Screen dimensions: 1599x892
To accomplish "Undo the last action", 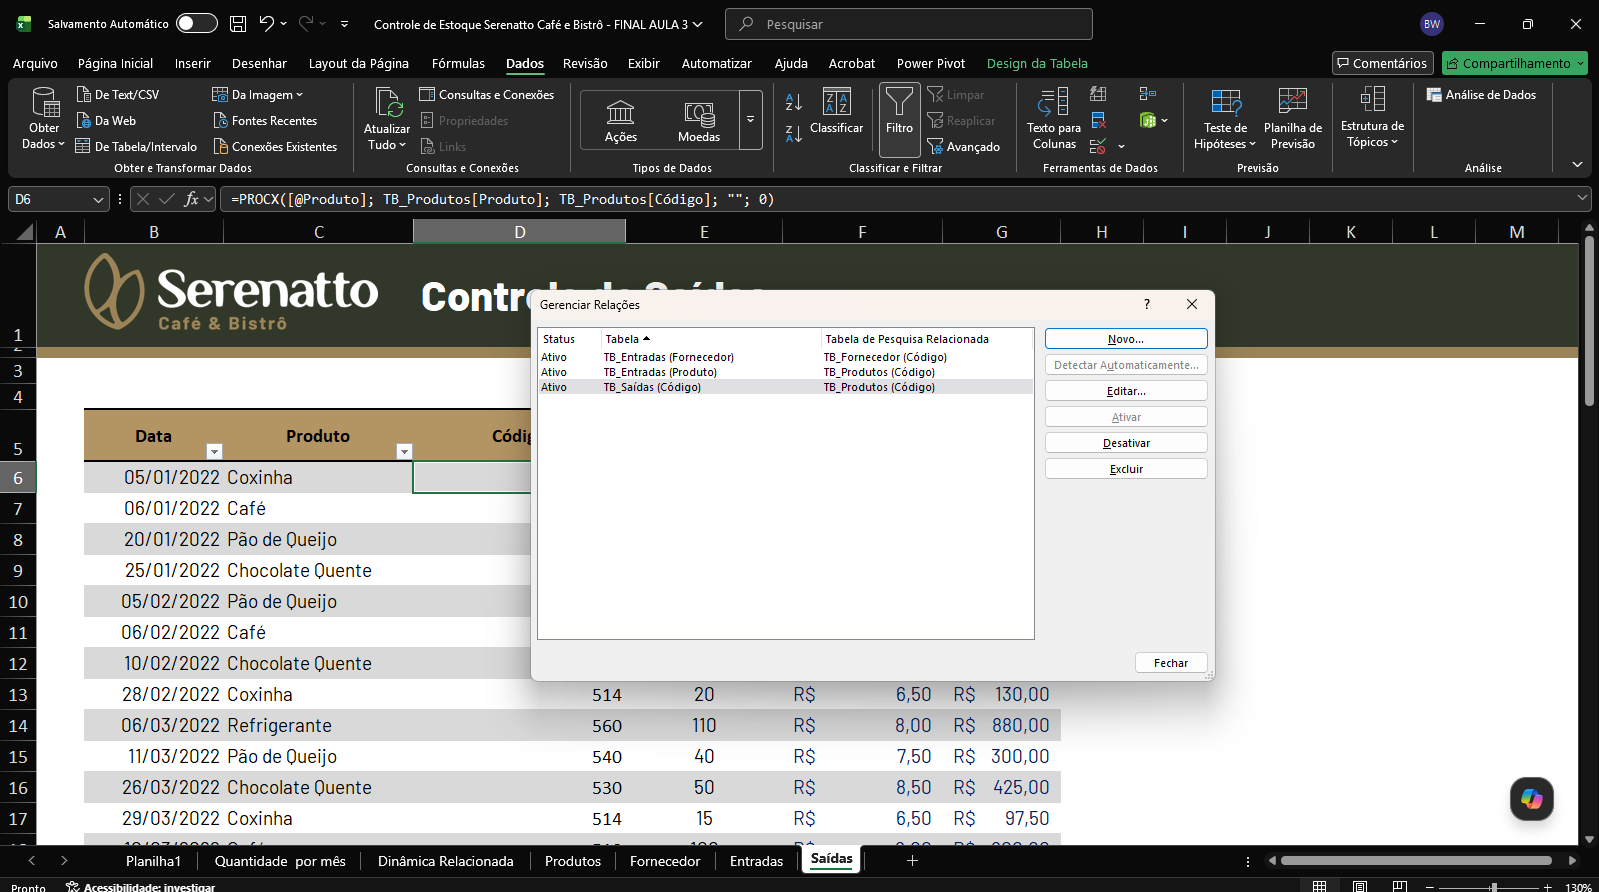I will [266, 24].
